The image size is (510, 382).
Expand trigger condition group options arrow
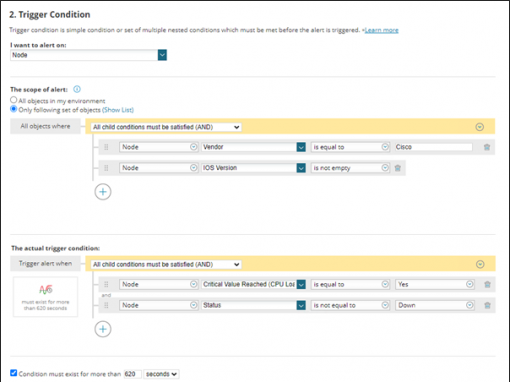point(480,264)
